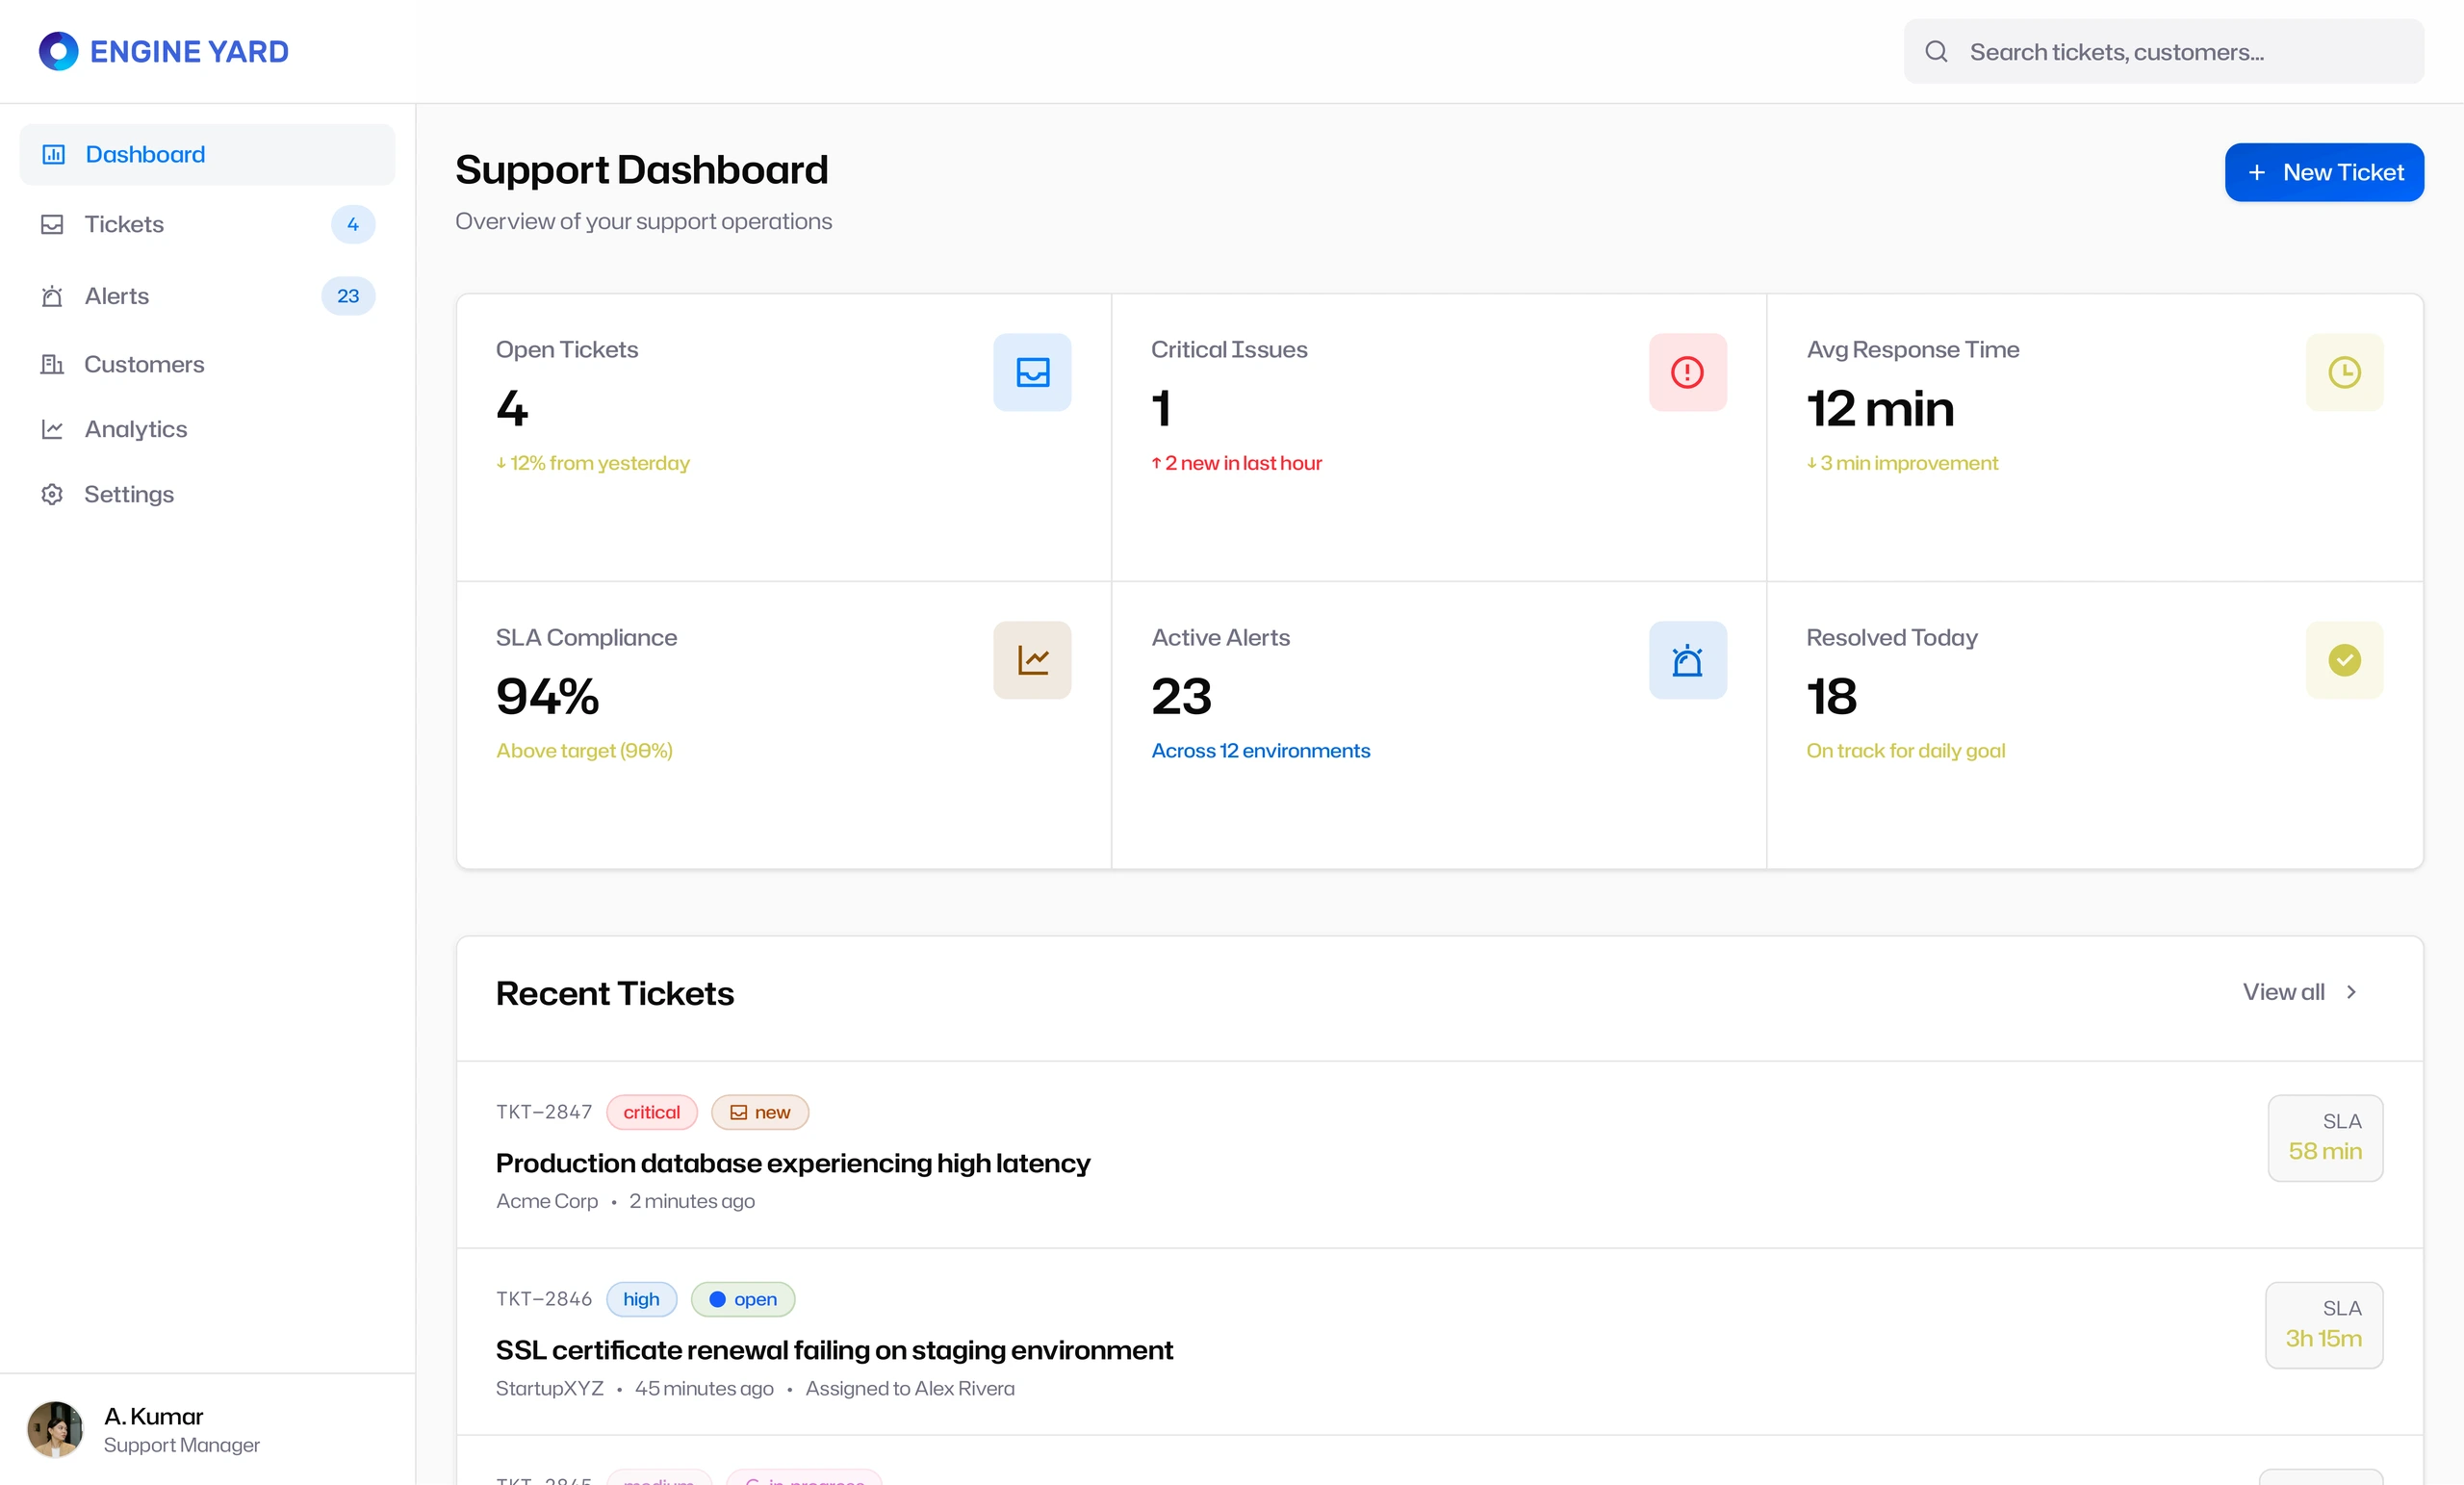
Task: Navigate to Customers page
Action: (x=207, y=364)
